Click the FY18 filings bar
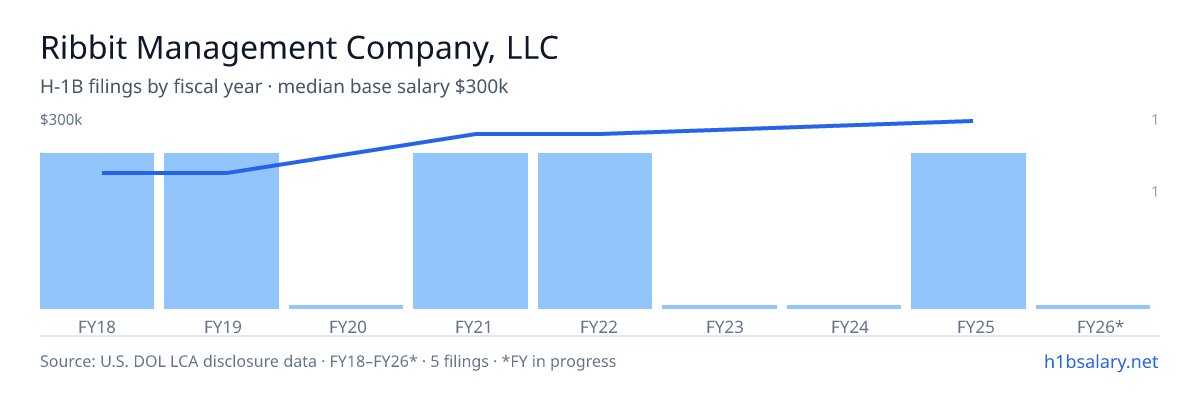Image resolution: width=1200 pixels, height=400 pixels. pos(97,231)
